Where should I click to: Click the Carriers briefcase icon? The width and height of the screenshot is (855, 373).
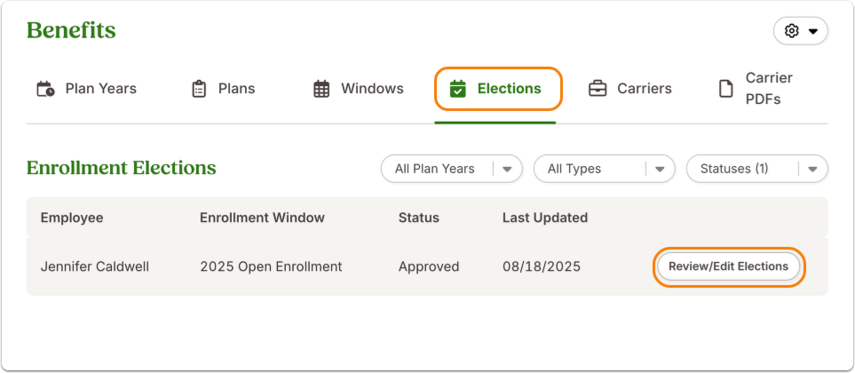click(x=598, y=89)
